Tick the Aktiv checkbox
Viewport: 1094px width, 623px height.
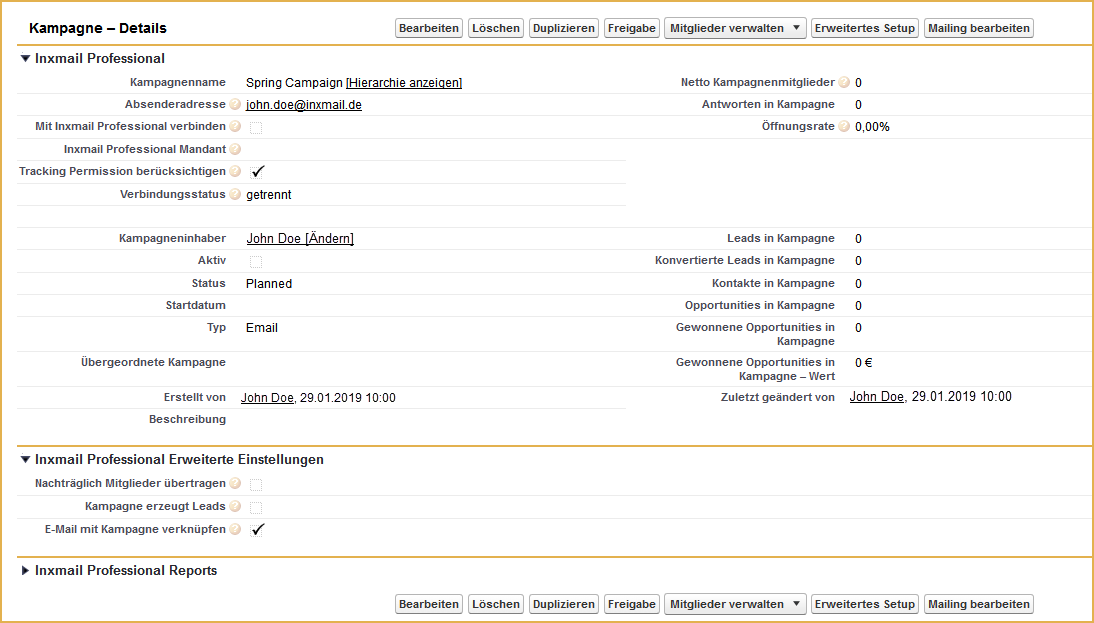(x=256, y=262)
